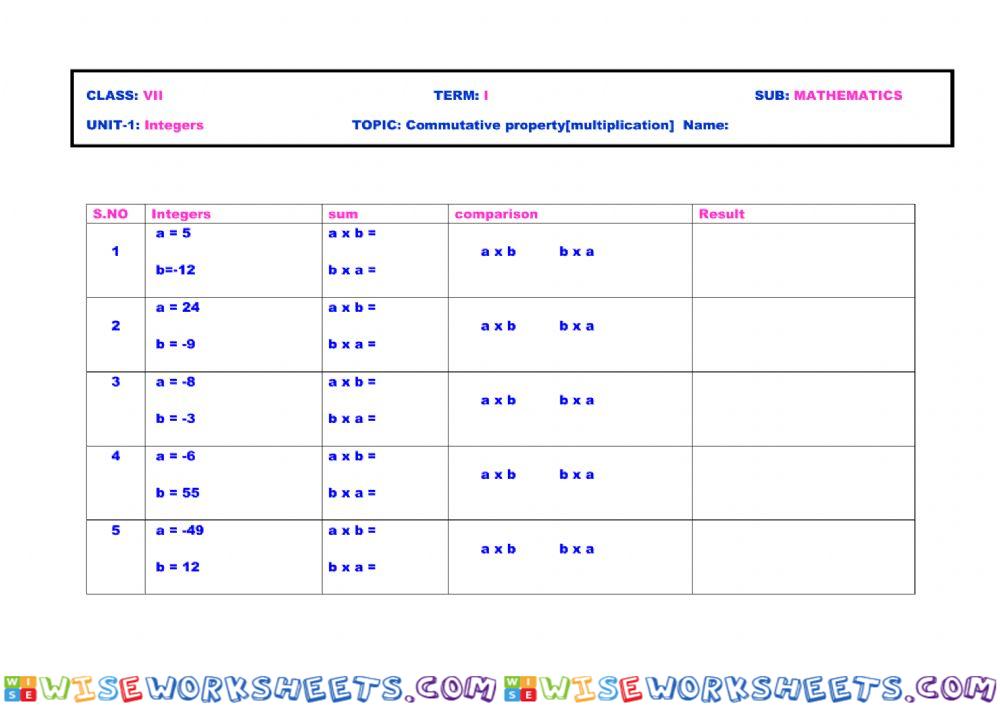
Task: Click 'b x a =' in row 1 sum
Action: pos(352,270)
